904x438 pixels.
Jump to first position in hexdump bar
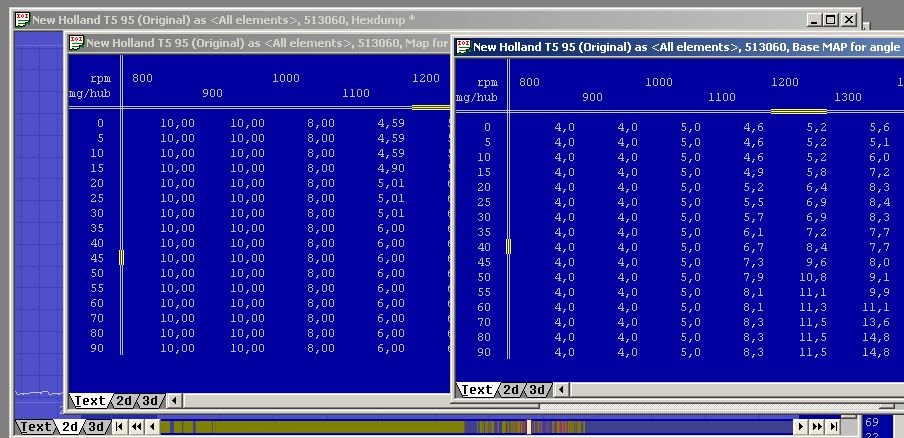click(x=120, y=427)
